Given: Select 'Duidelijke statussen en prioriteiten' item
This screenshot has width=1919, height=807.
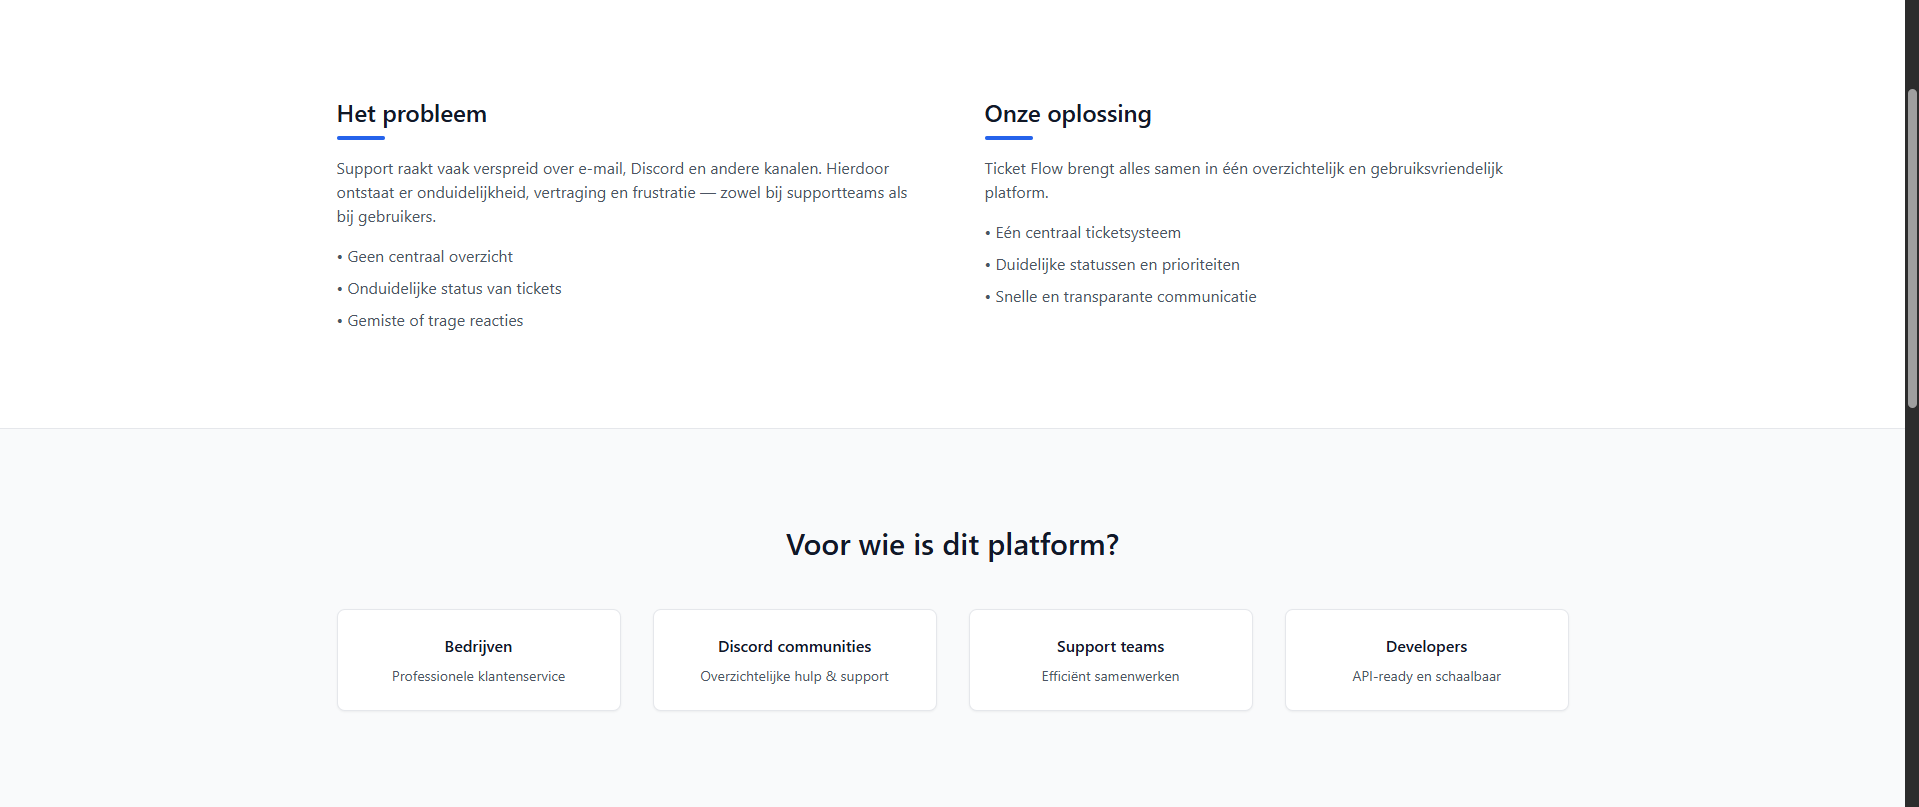Looking at the screenshot, I should [1117, 265].
